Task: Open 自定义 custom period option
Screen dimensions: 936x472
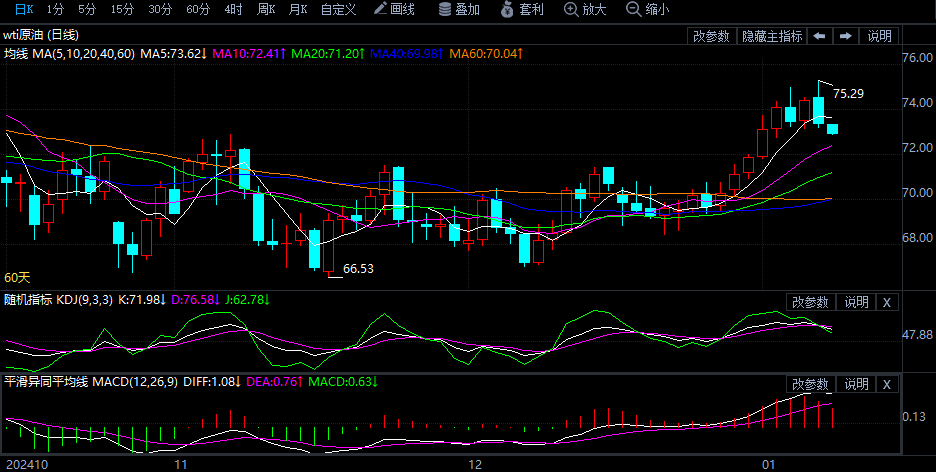Action: (x=338, y=9)
